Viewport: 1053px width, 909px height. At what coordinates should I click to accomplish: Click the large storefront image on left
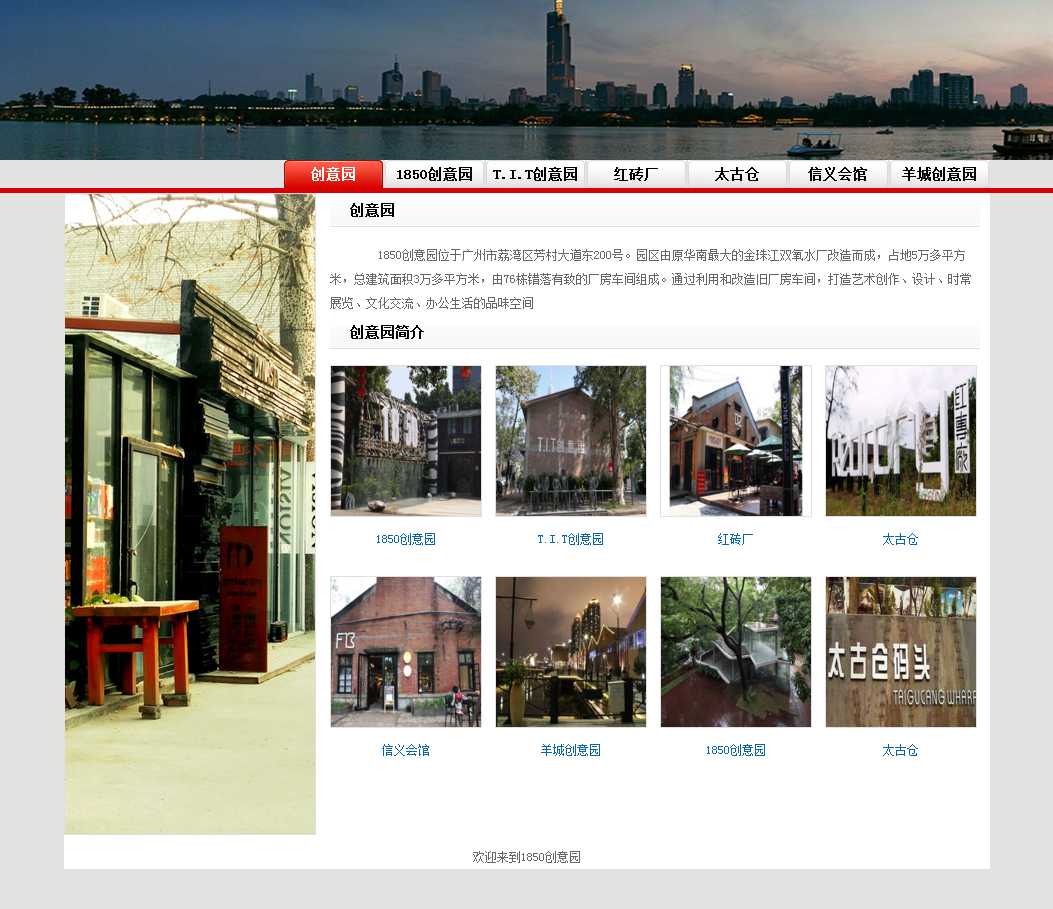pos(190,514)
